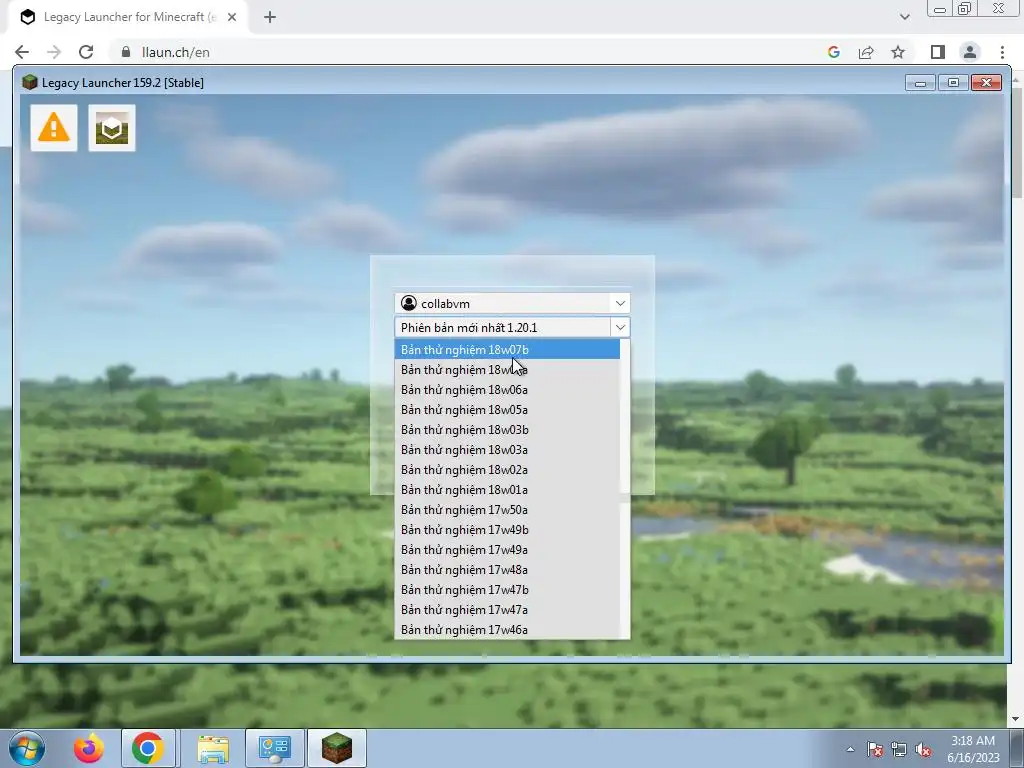Select Bản thử nghiệm 18w05a

507,410
